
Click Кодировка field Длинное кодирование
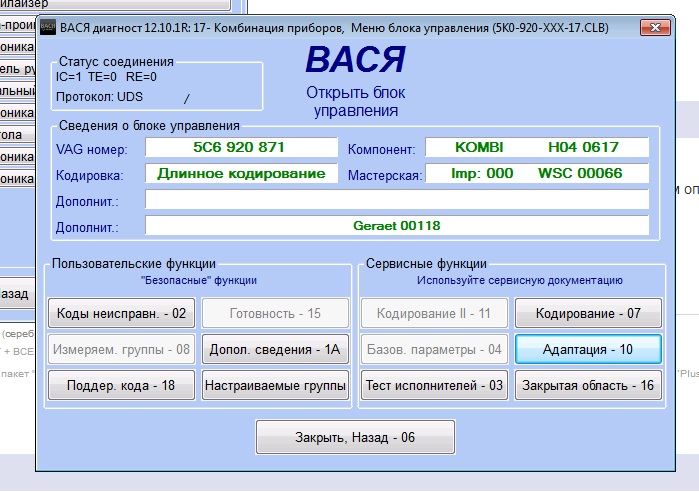click(x=241, y=173)
